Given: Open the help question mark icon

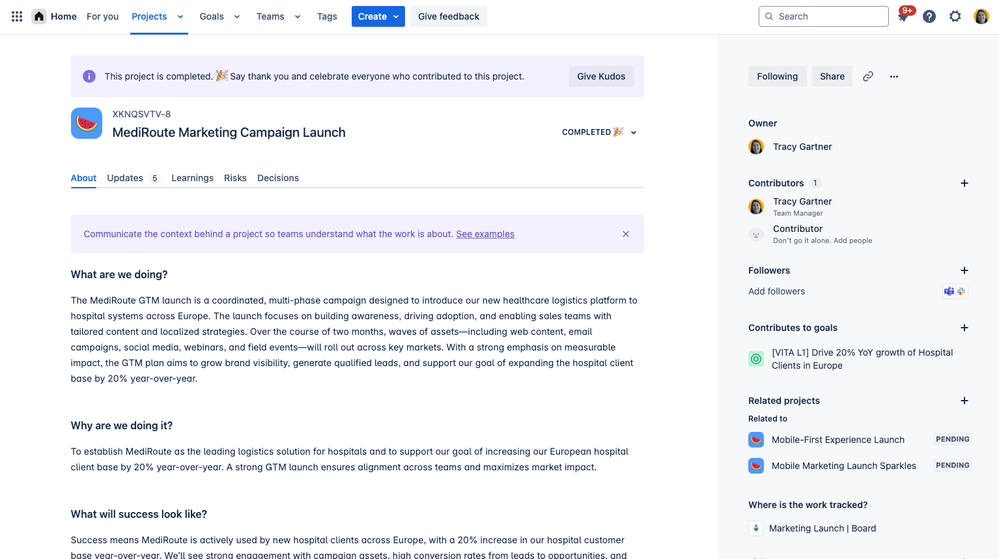Looking at the screenshot, I should [929, 17].
